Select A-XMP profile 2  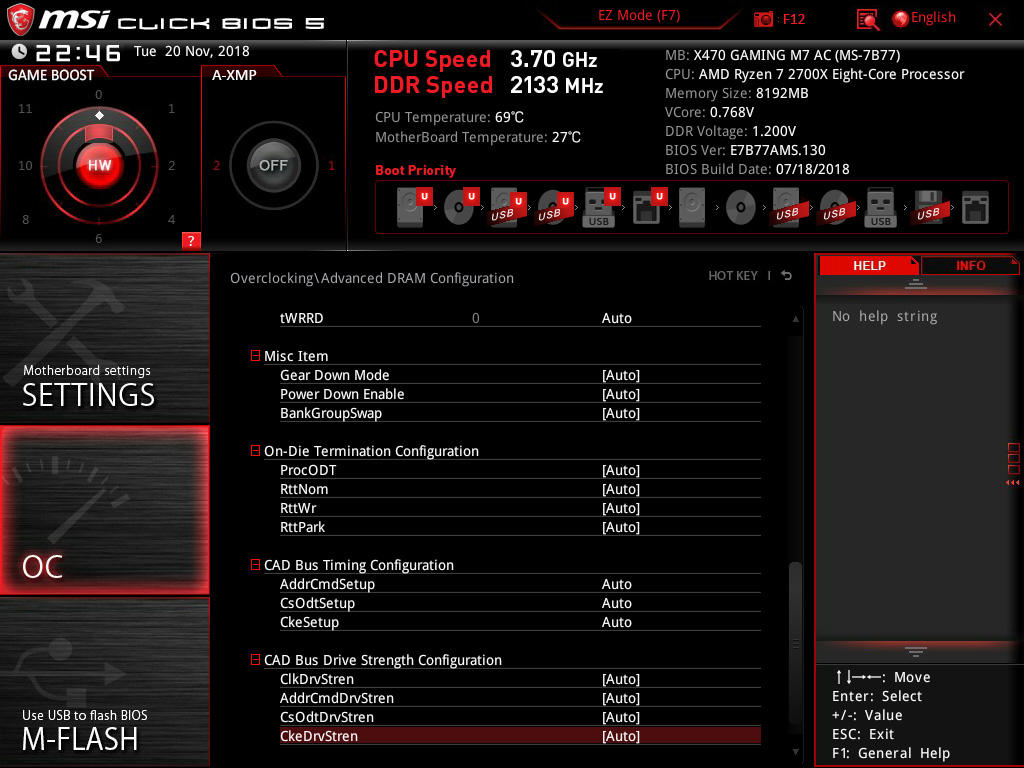pos(216,165)
